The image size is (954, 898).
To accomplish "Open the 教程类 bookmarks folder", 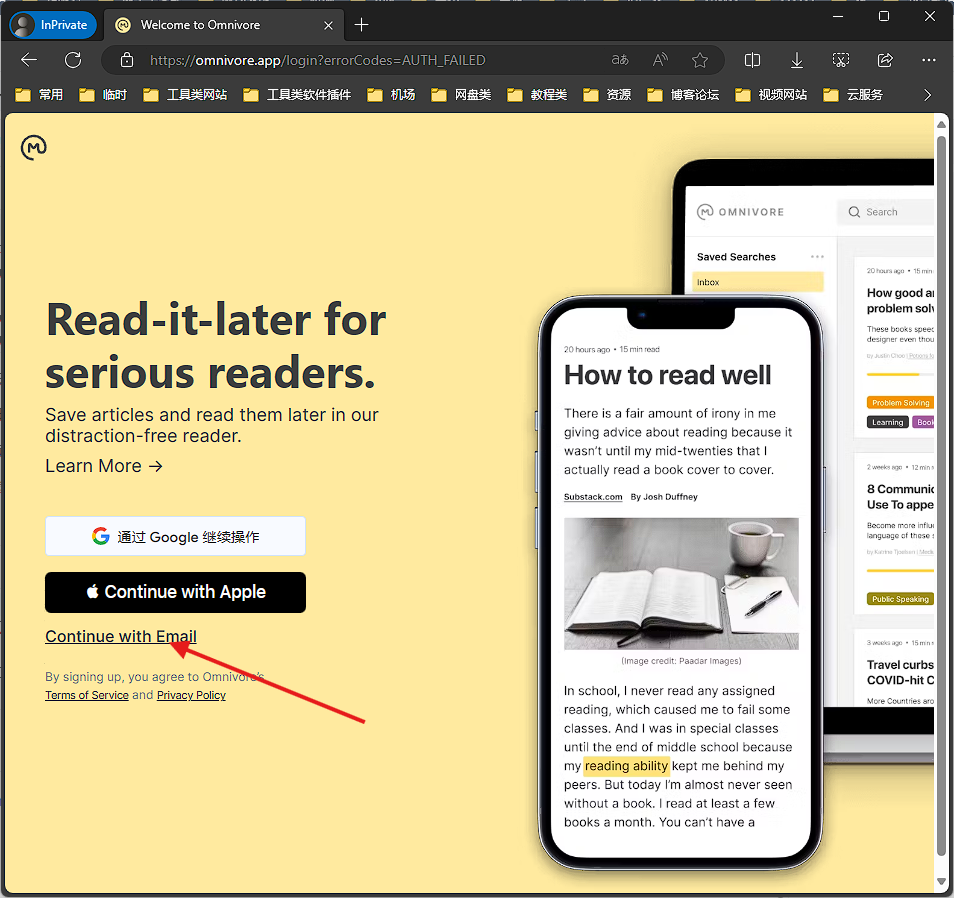I will click(537, 95).
